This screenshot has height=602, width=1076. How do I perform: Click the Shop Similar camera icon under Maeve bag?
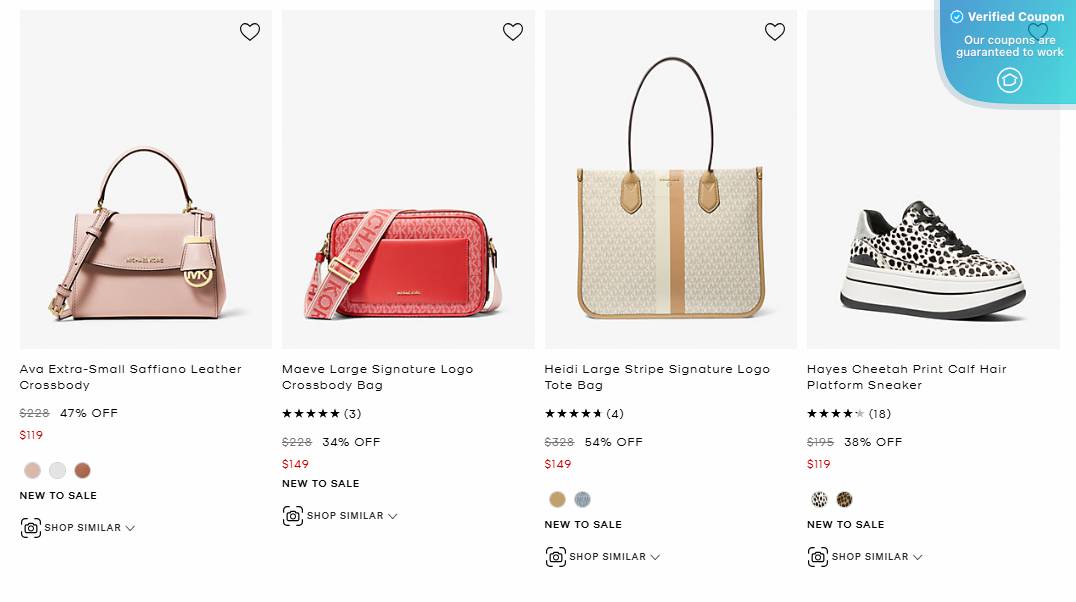tap(293, 515)
